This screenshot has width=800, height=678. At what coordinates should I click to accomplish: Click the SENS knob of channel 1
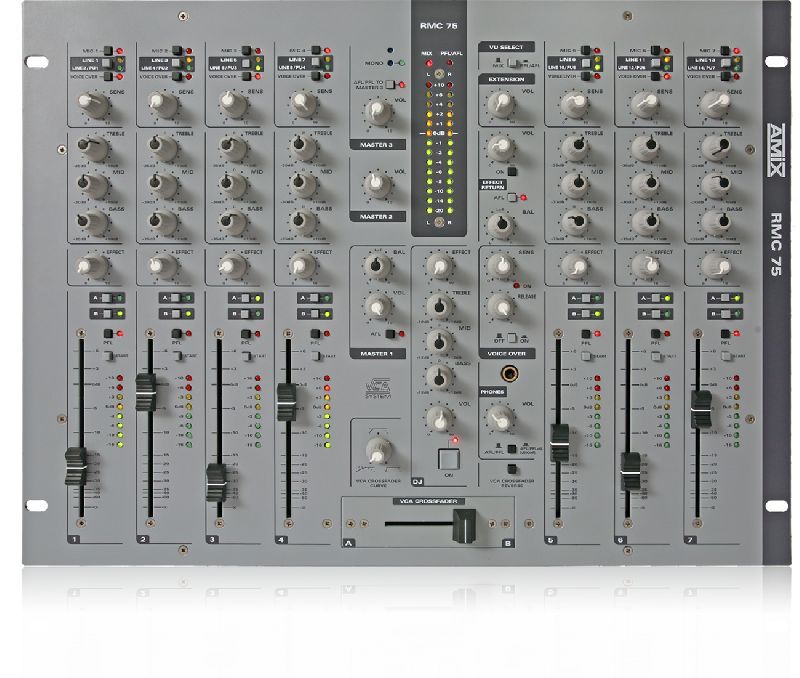(93, 104)
